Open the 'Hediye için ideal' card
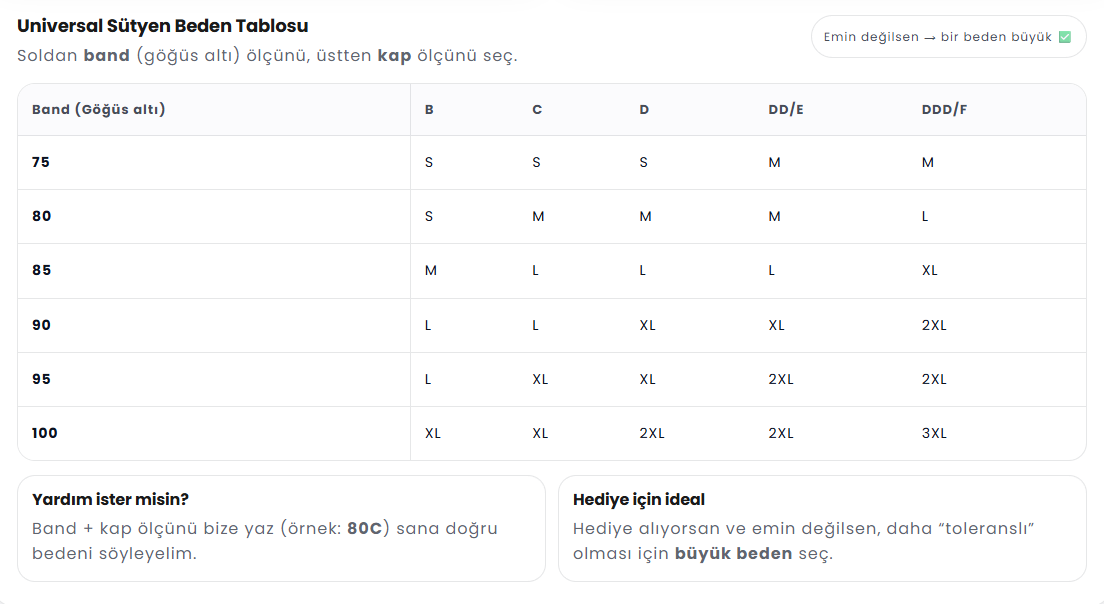The height and width of the screenshot is (604, 1104). pos(822,528)
